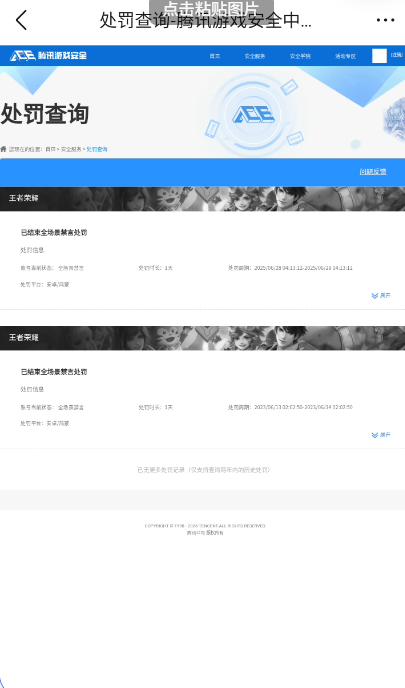Click the home icon in the breadcrumb
405x688 pixels.
click(x=4, y=149)
